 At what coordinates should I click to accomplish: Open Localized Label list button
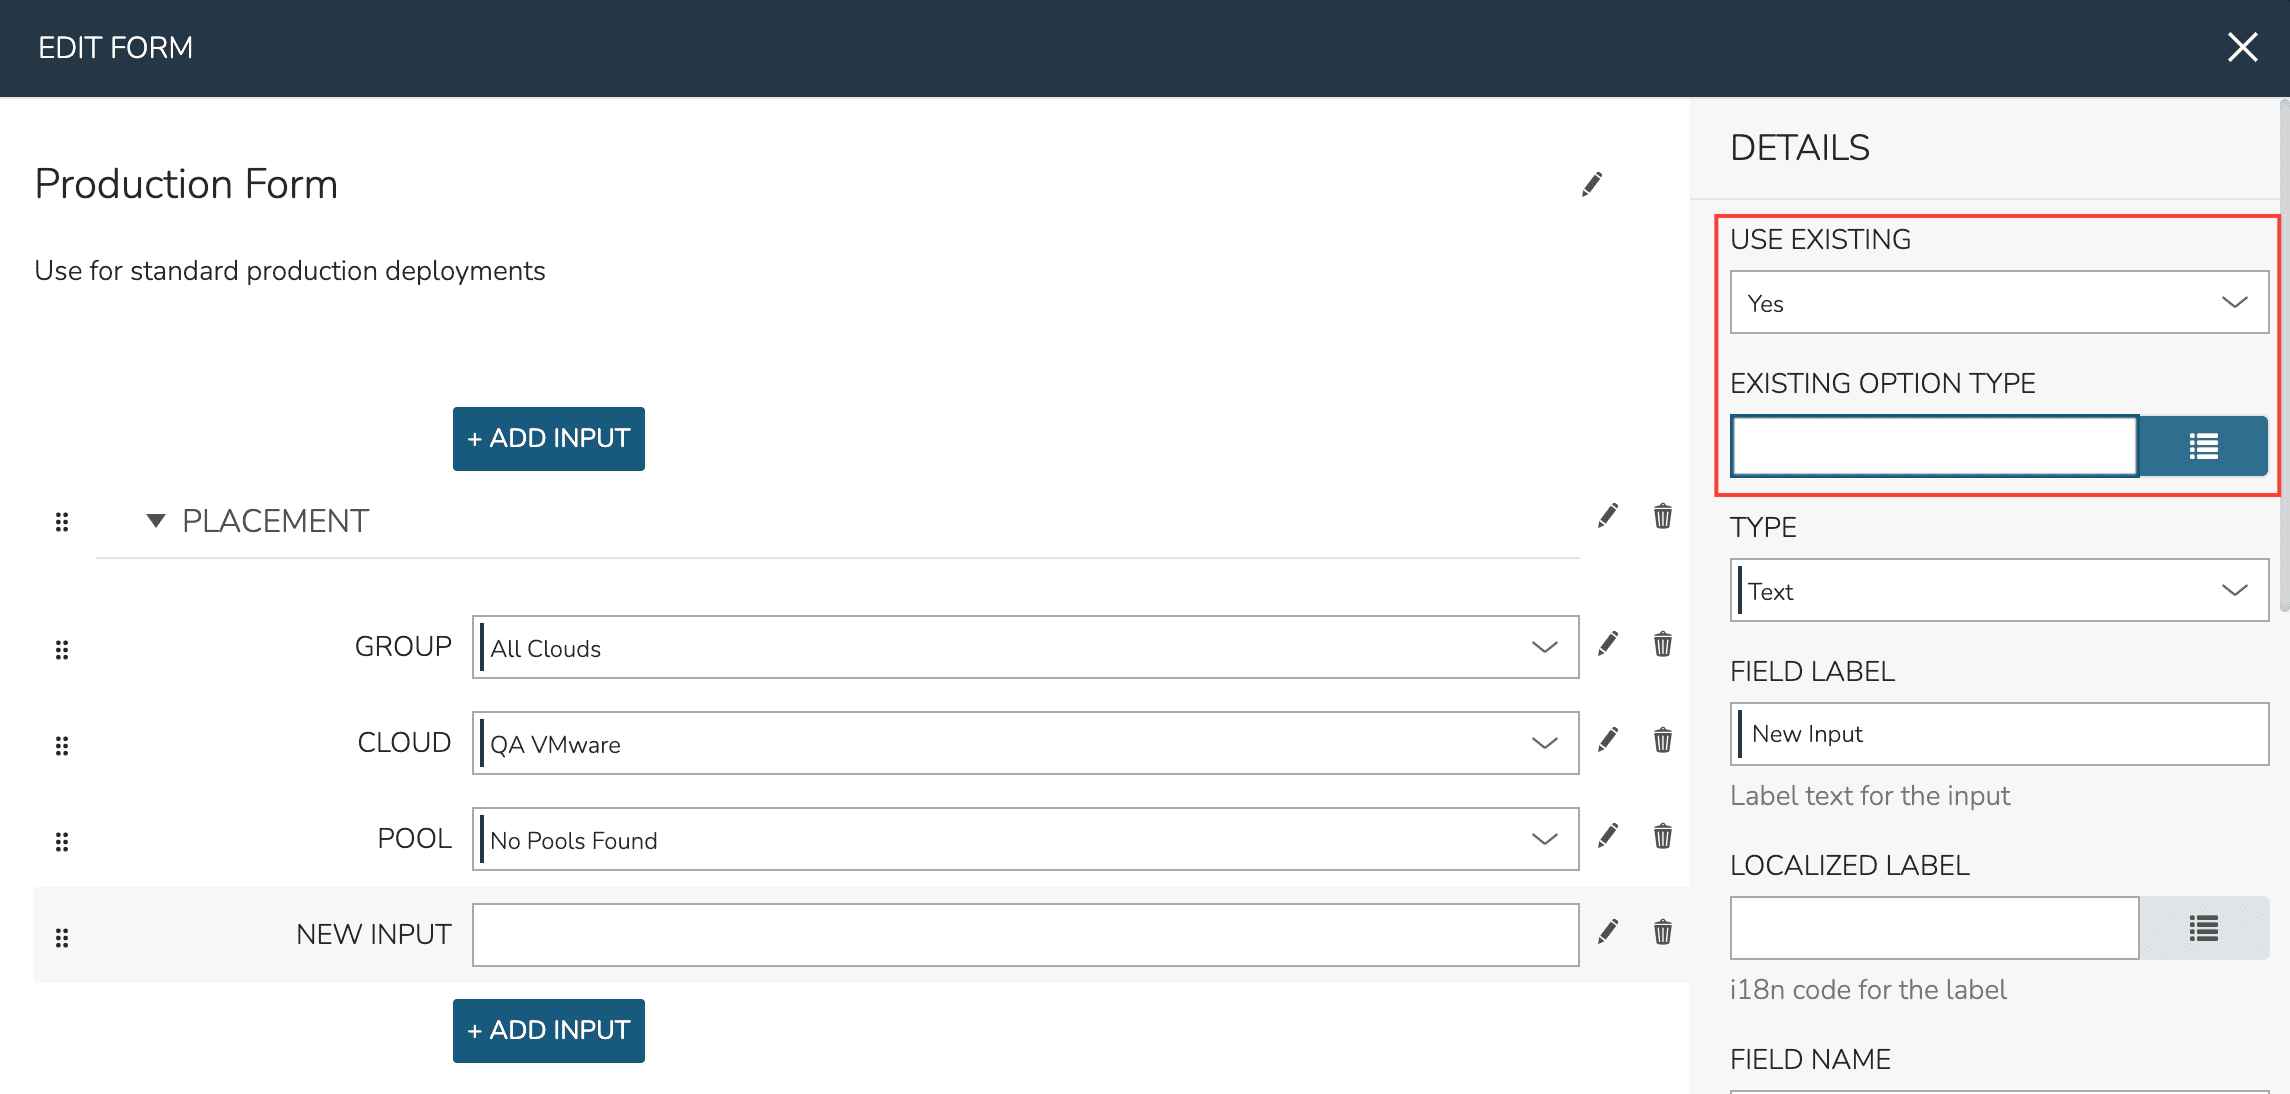[2203, 928]
